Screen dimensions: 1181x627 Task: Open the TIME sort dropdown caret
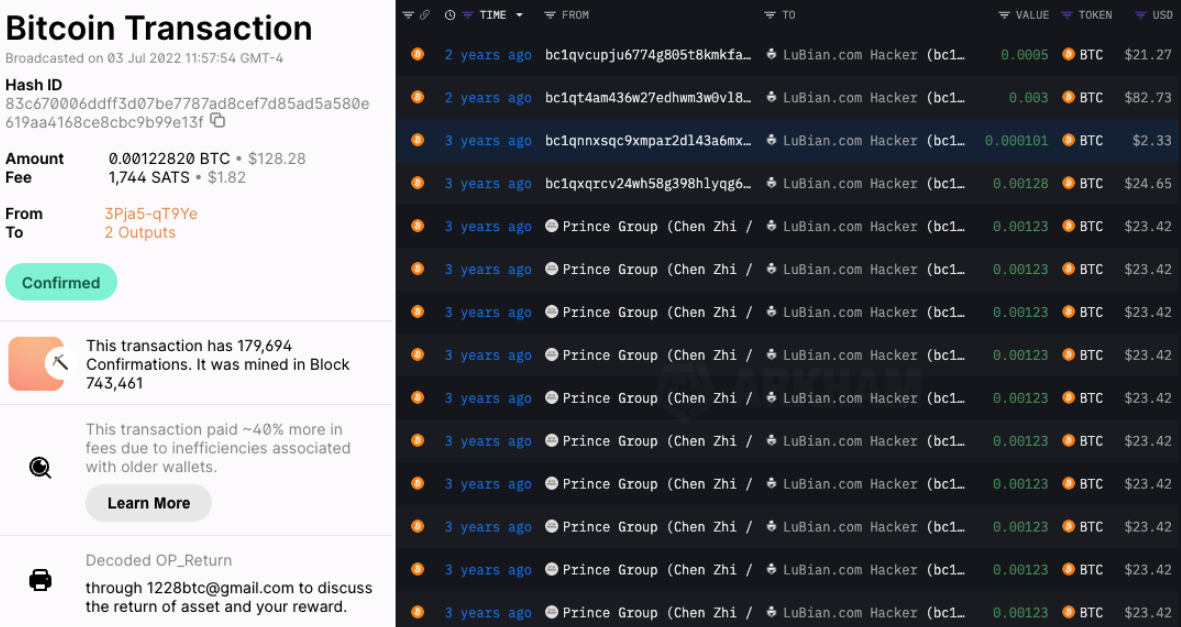tap(519, 15)
